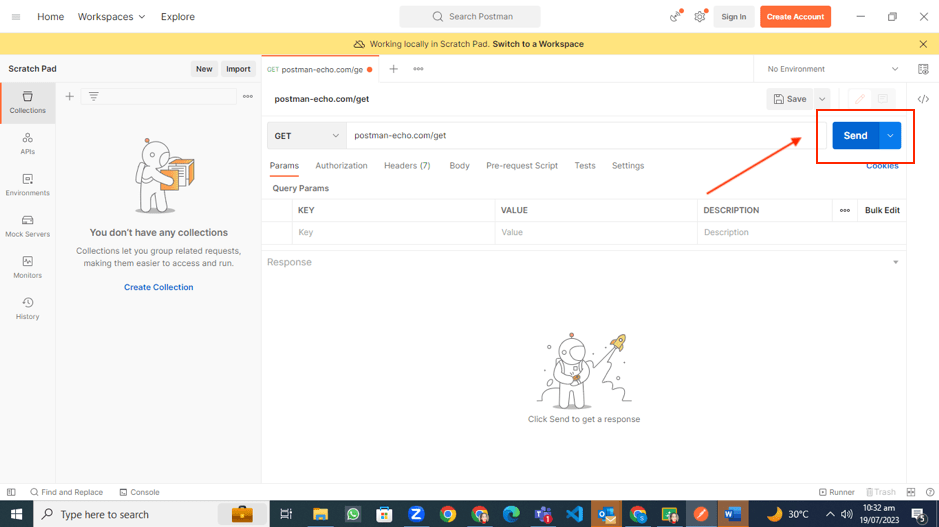The image size is (939, 527).
Task: Open Visual Studio Code from the taskbar
Action: tap(574, 514)
